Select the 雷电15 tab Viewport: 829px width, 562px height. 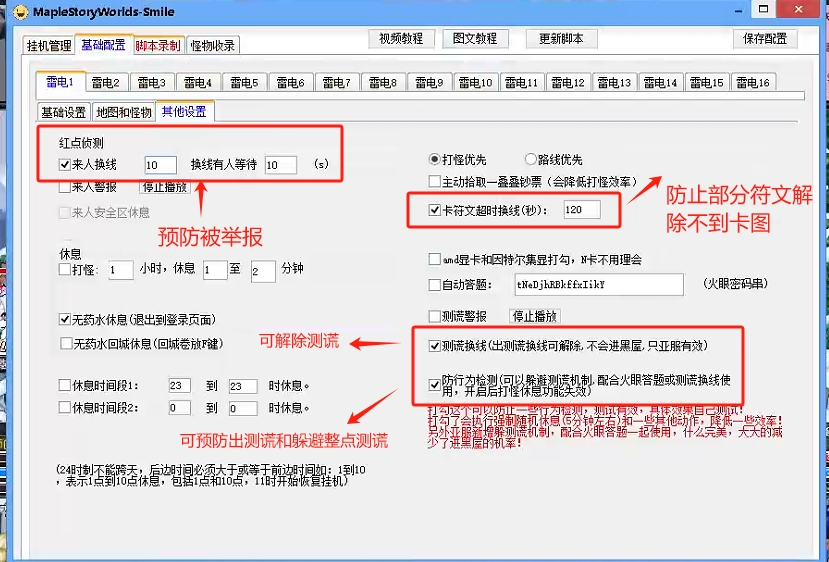point(706,82)
